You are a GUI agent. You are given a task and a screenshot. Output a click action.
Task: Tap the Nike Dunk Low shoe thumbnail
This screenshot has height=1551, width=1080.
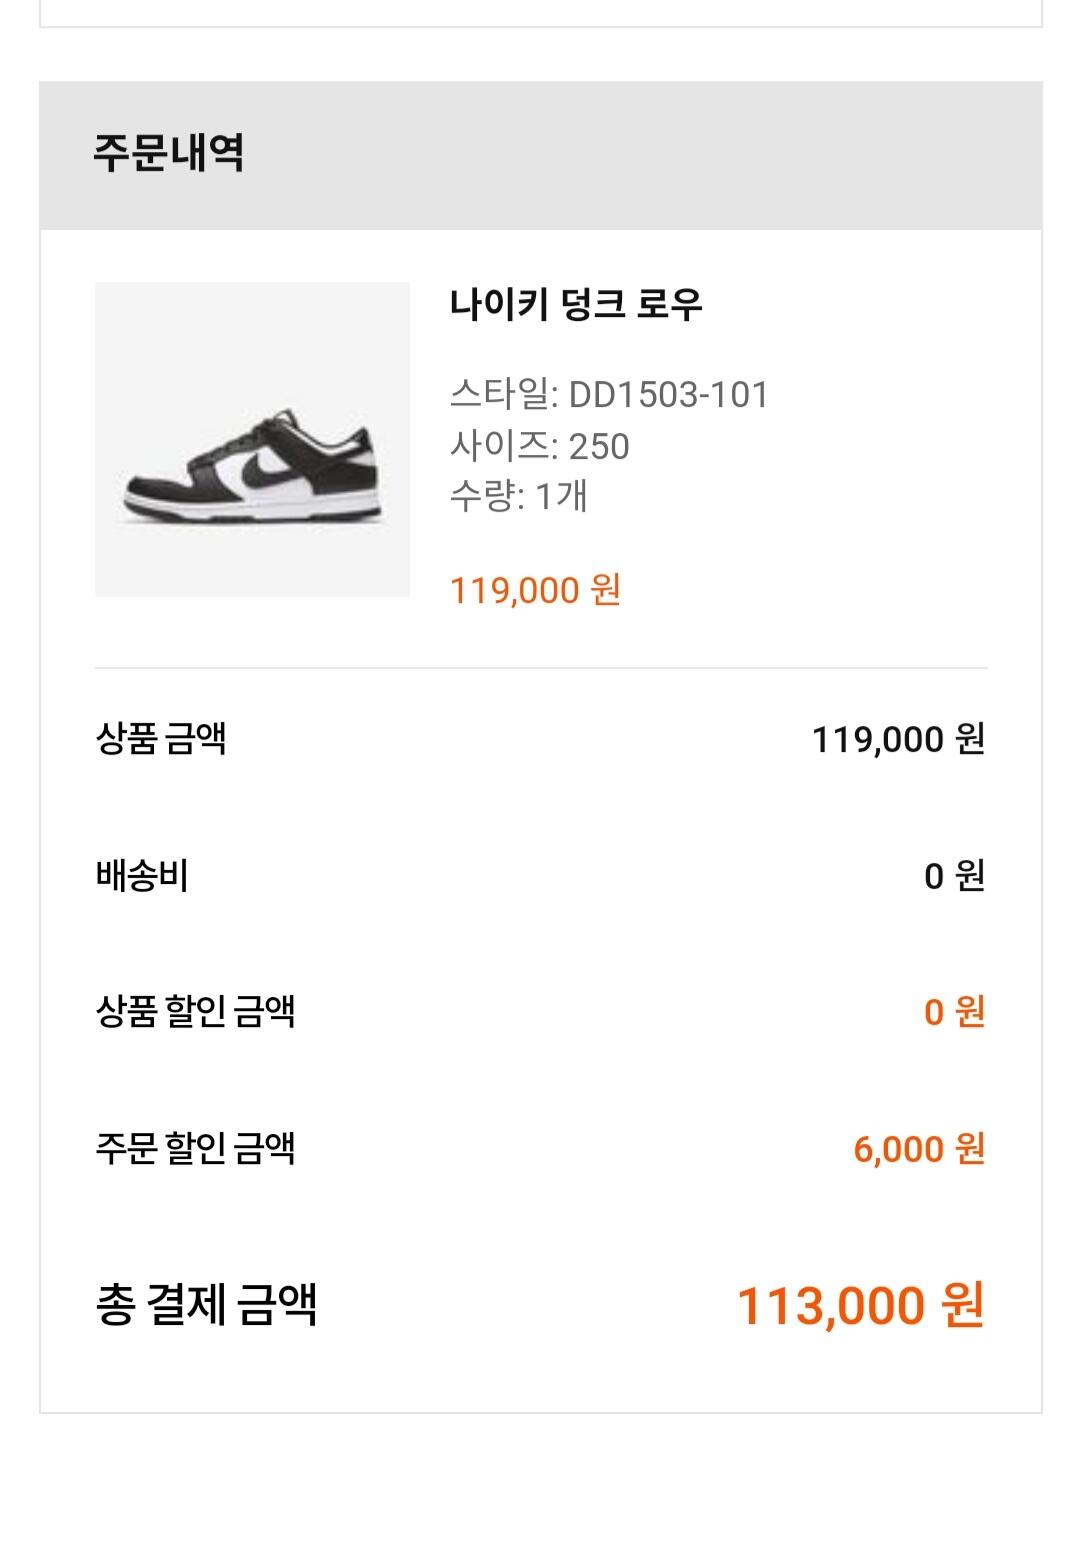pyautogui.click(x=252, y=439)
